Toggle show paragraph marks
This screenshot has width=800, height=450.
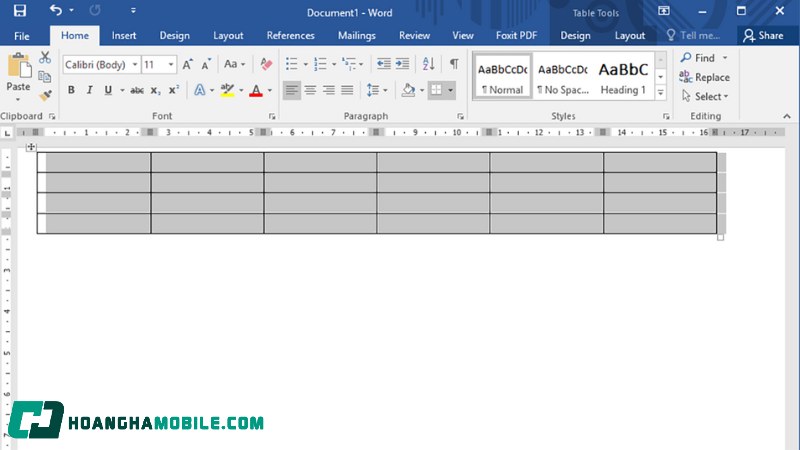(x=454, y=64)
